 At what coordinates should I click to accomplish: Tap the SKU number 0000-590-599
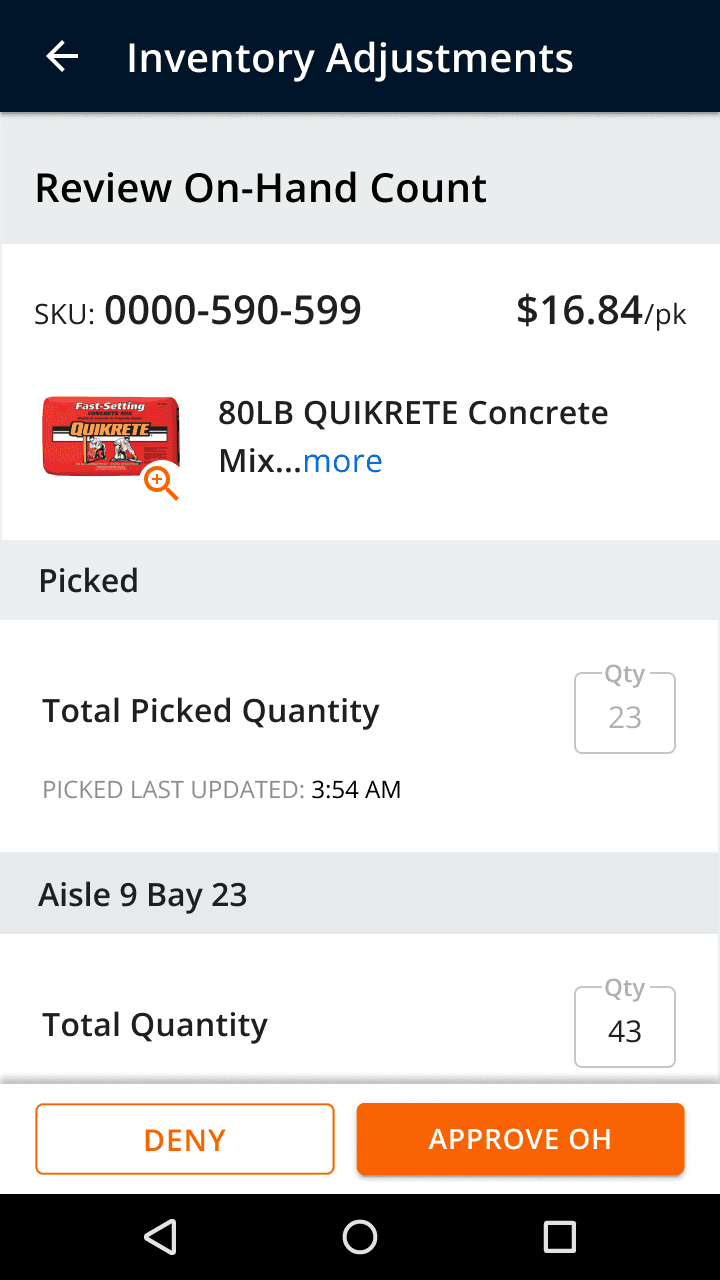[233, 311]
